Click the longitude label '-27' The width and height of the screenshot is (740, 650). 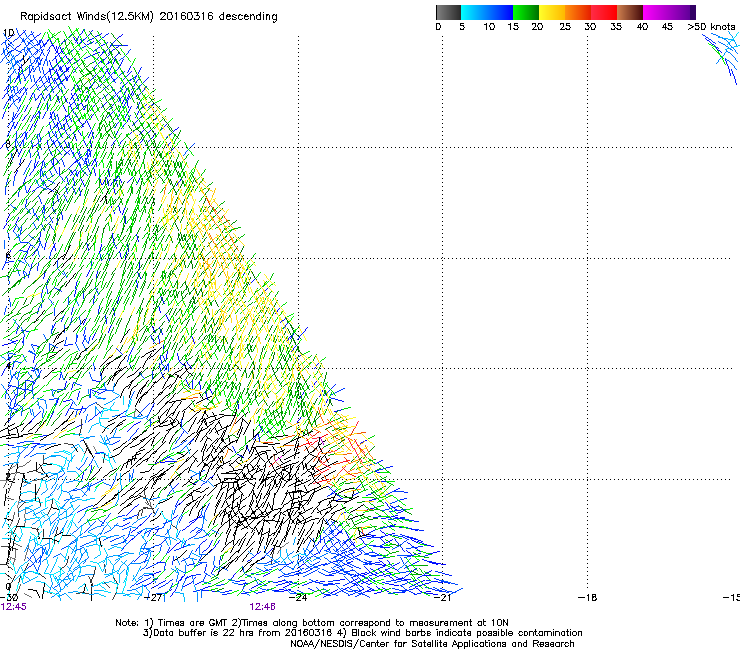tap(154, 598)
